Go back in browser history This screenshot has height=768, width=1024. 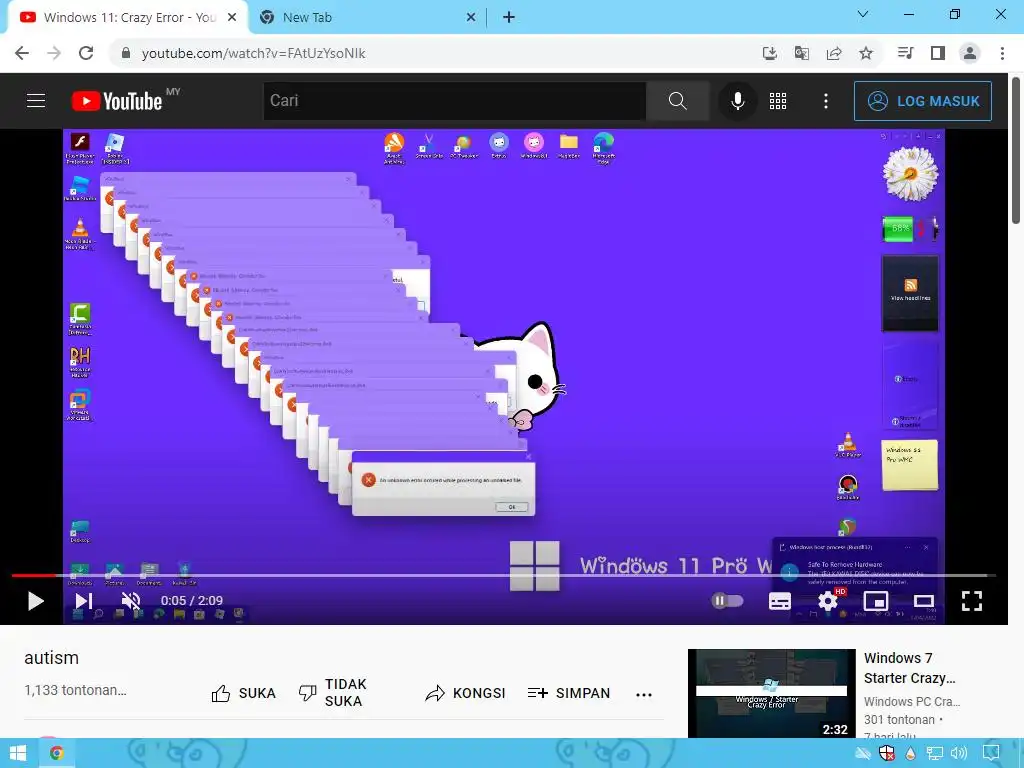[x=22, y=53]
